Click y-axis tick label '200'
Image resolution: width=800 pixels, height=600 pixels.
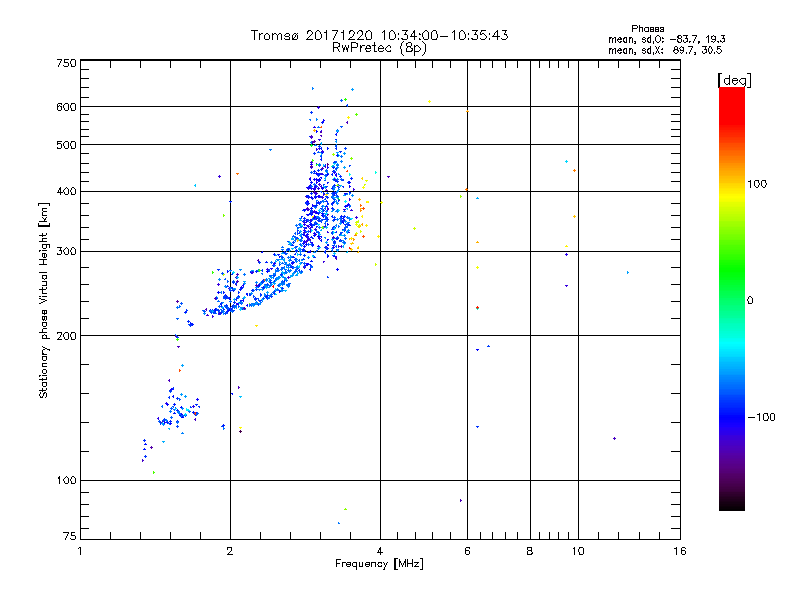[x=66, y=336]
